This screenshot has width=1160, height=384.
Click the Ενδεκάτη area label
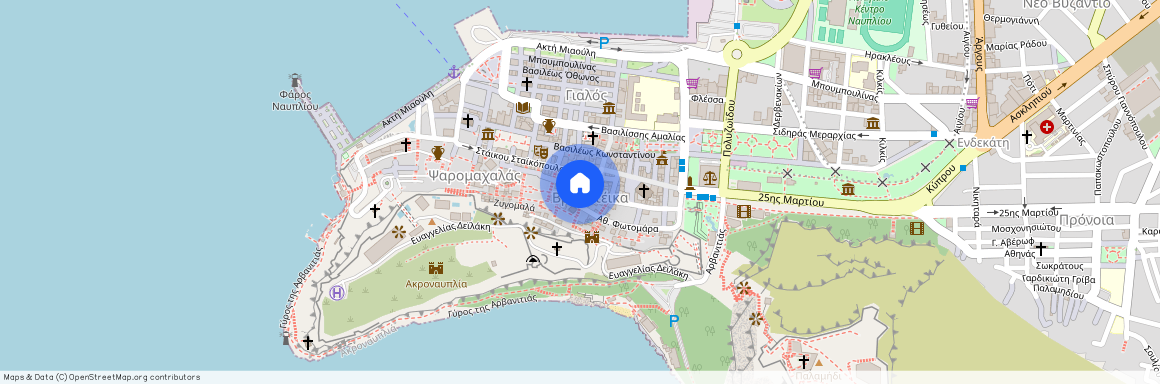pos(983,142)
